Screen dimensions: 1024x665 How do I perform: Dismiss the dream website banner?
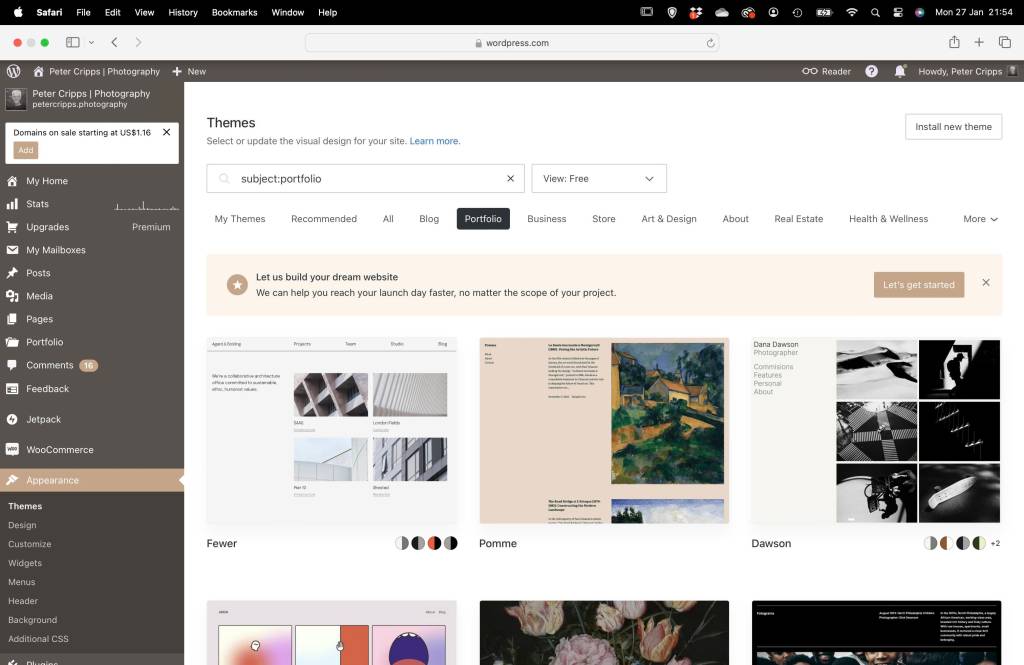(x=986, y=283)
